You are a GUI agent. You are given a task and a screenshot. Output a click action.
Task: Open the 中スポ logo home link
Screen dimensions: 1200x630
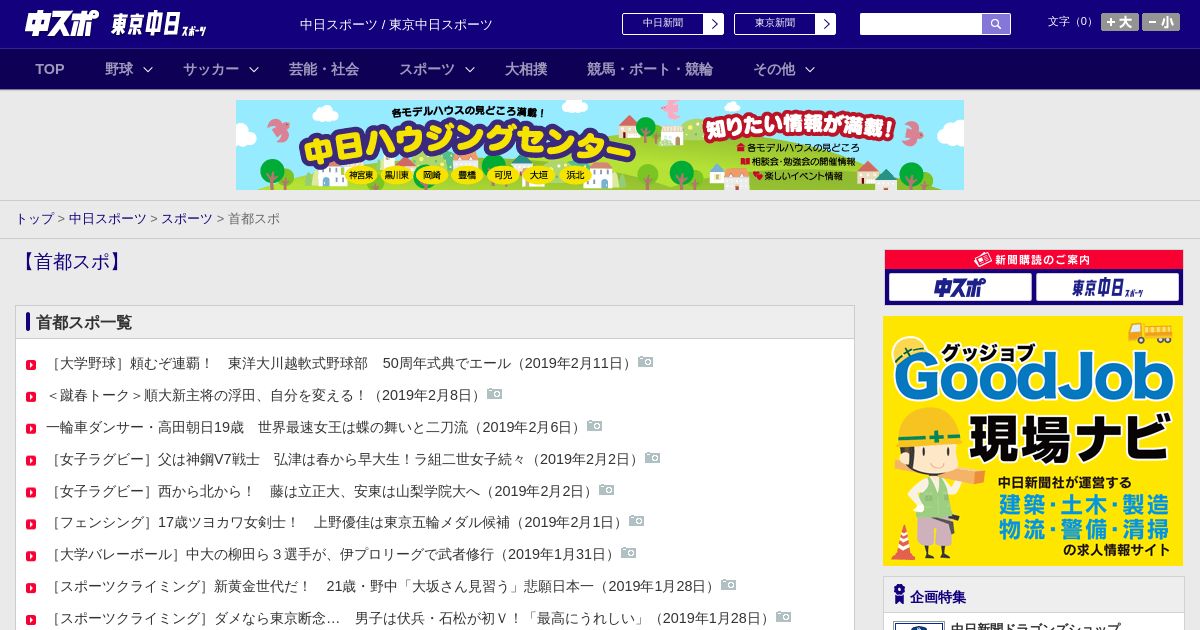pos(62,23)
